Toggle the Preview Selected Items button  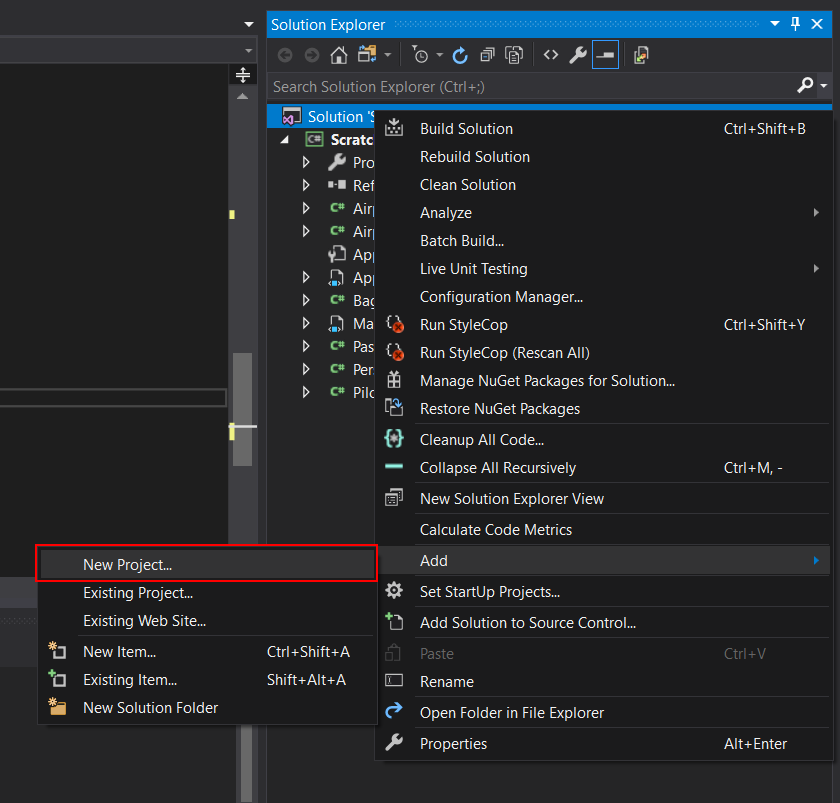[605, 55]
